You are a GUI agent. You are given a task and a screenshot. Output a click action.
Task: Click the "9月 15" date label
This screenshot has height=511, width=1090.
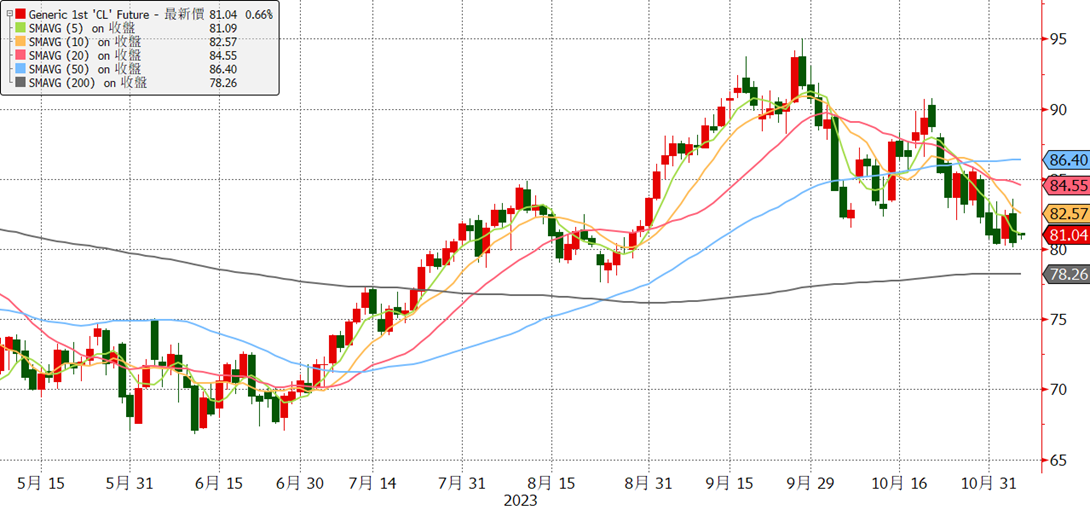729,482
